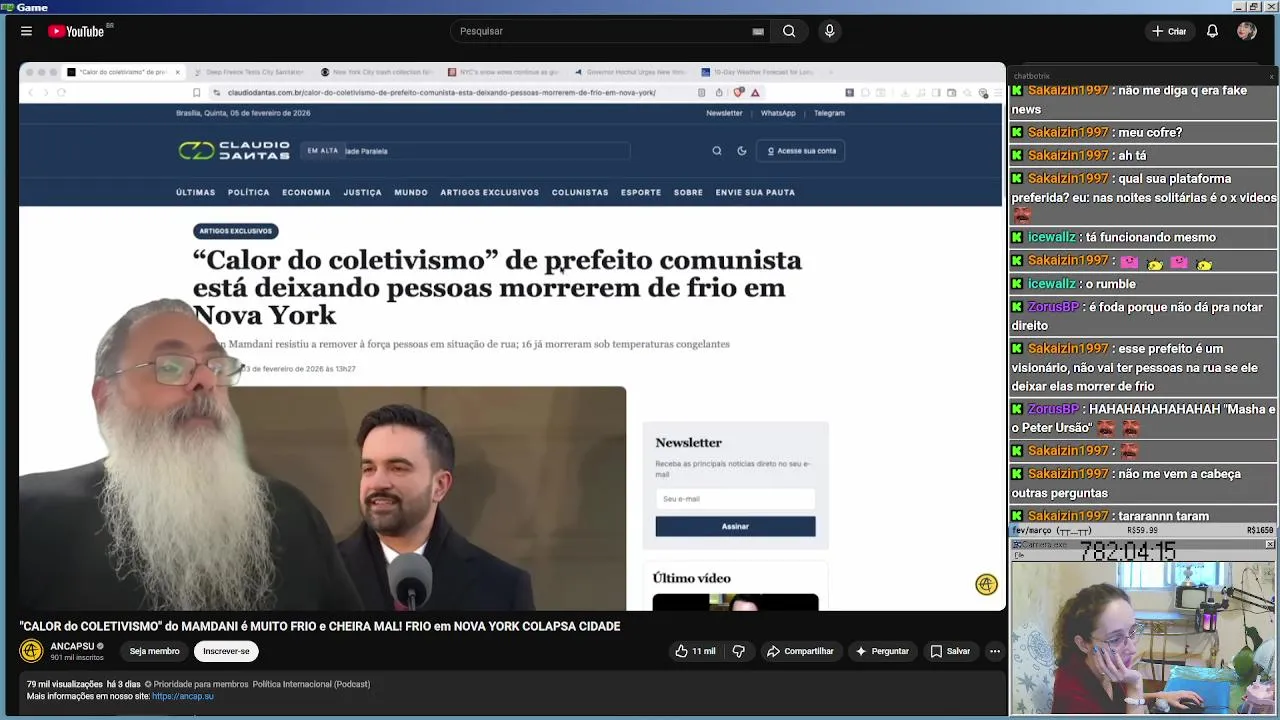Screen dimensions: 1280x720
Task: Click the EM ALTA trending label
Action: (322, 151)
